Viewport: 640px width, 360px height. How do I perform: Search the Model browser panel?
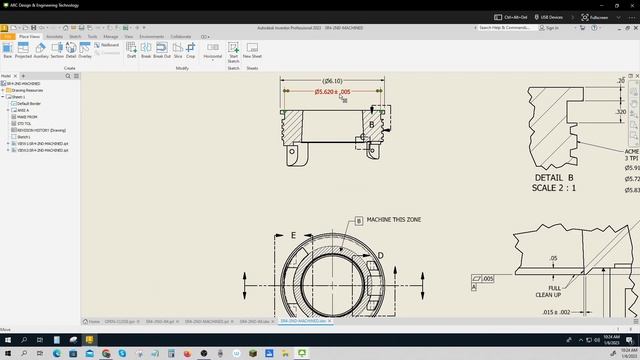pos(68,76)
